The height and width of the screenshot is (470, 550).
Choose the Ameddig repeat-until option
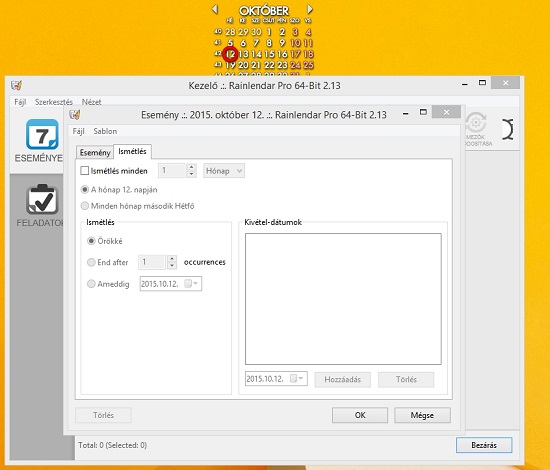click(91, 284)
